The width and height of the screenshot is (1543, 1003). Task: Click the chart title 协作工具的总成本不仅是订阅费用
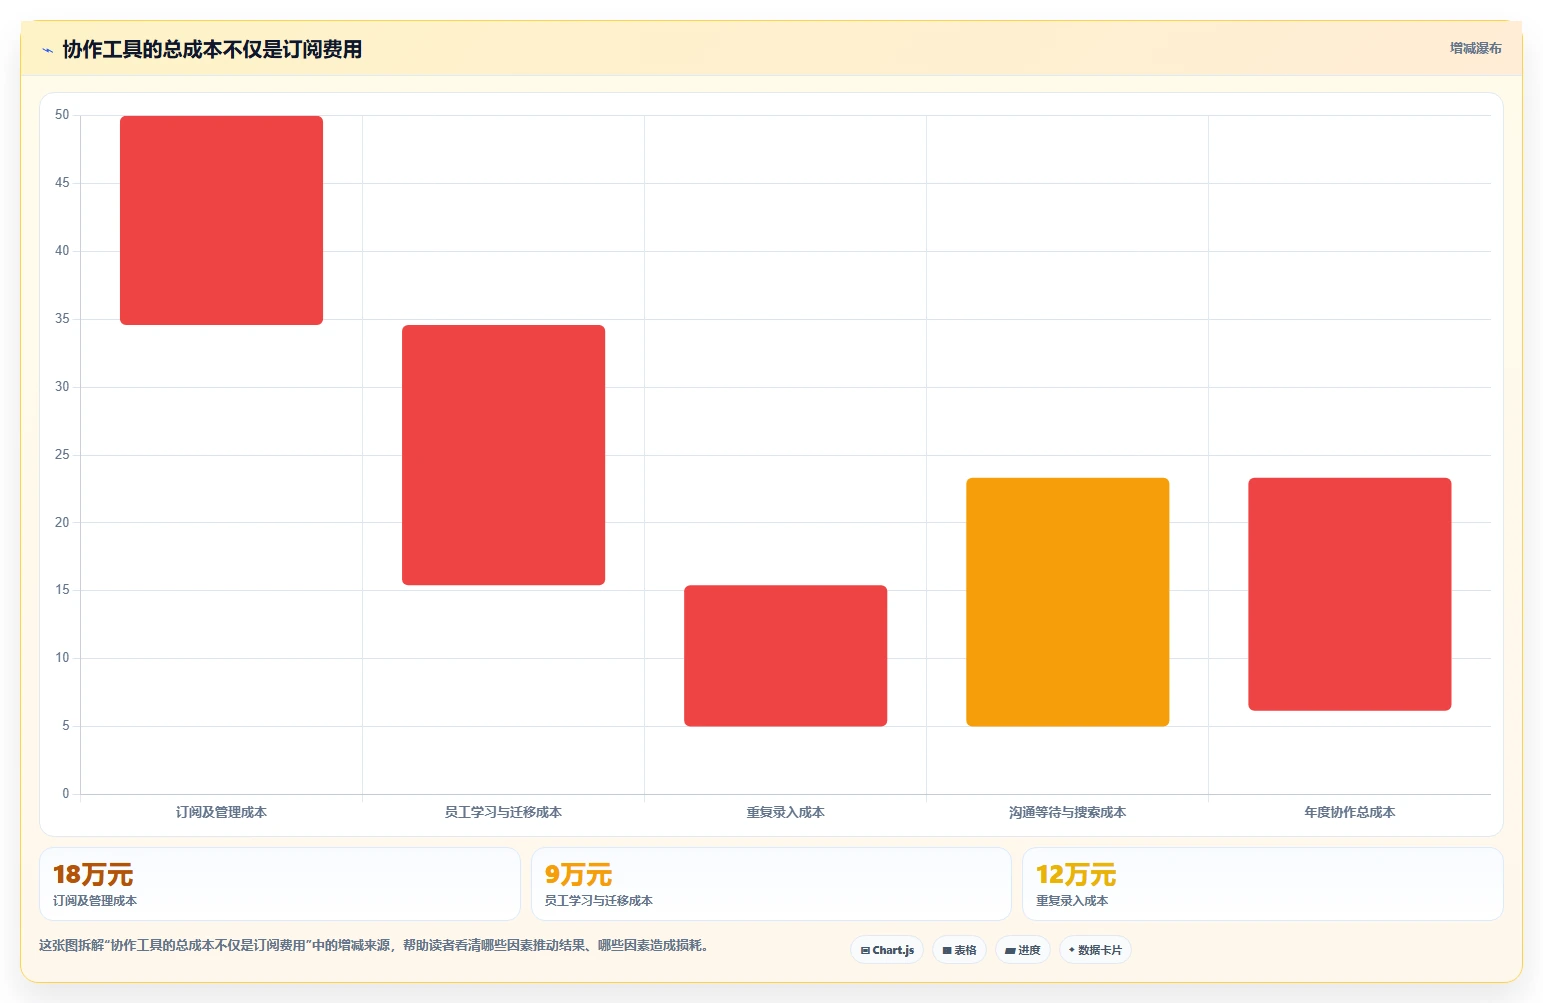(212, 49)
